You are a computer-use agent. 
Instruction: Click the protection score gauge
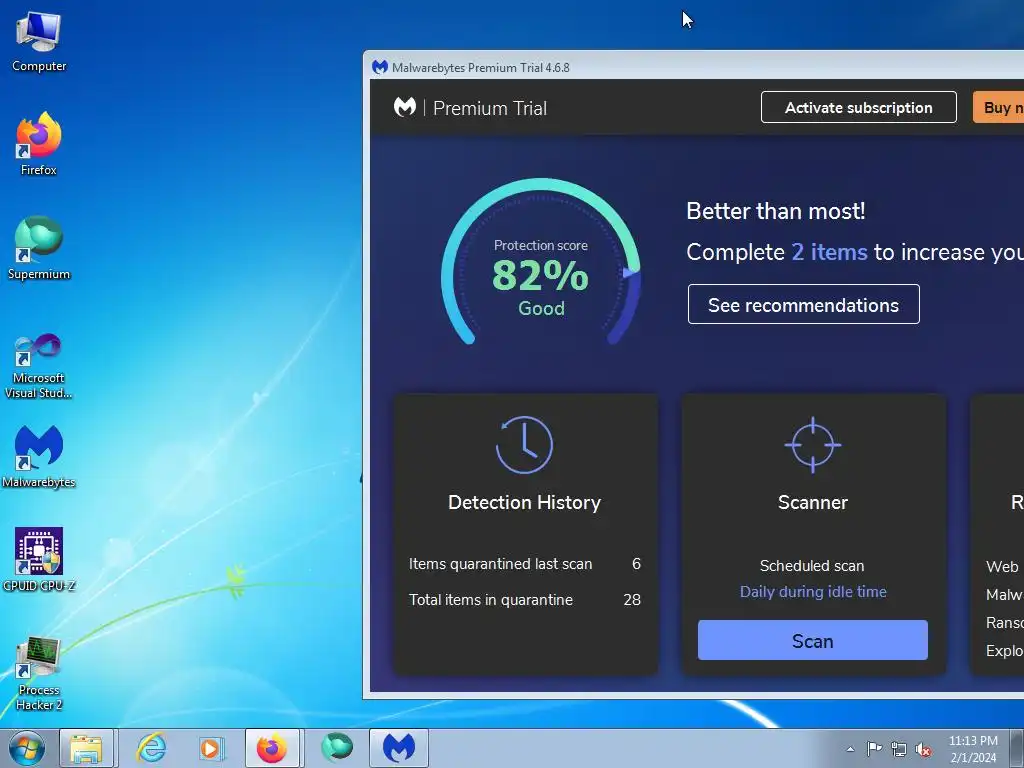coord(541,261)
